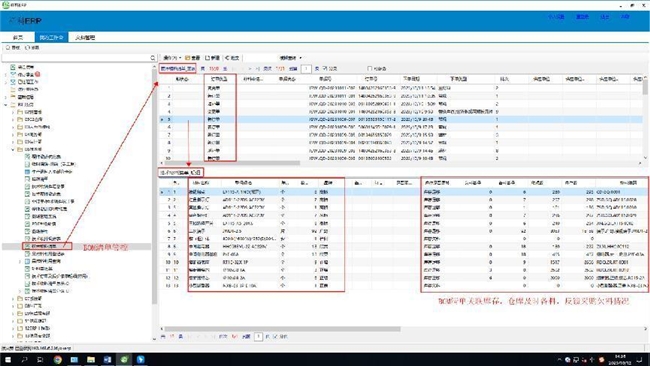Viewport: 650px width, 366px height.
Task: Collapse the expanded subfolder containing the BOM item
Action: coord(13,149)
